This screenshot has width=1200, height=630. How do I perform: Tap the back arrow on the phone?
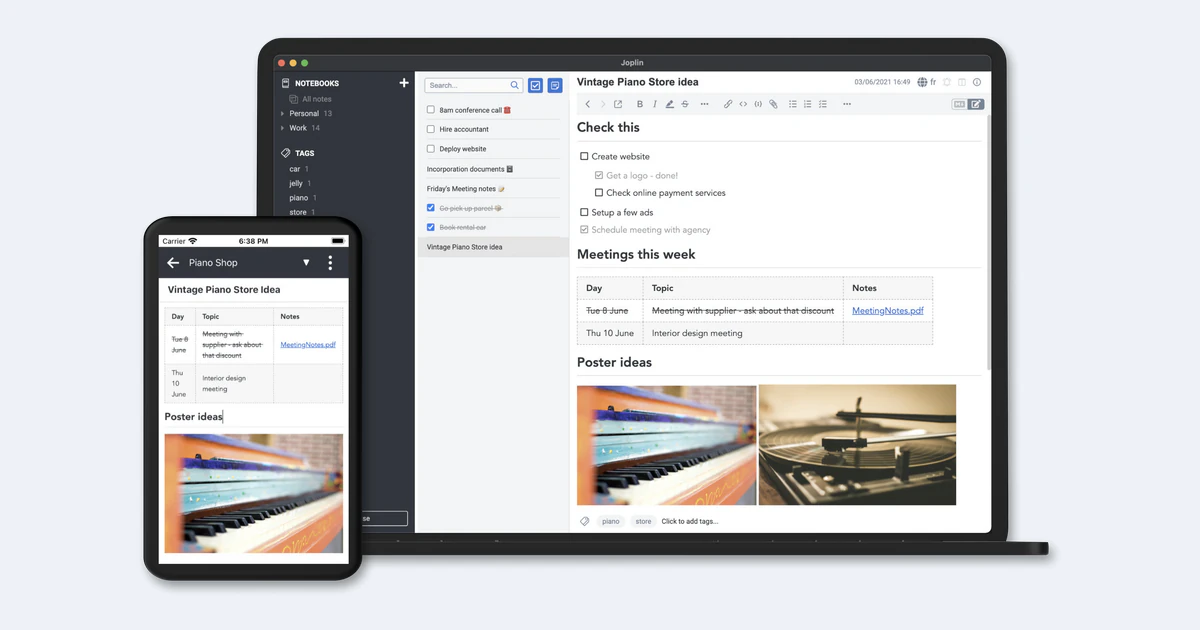173,263
